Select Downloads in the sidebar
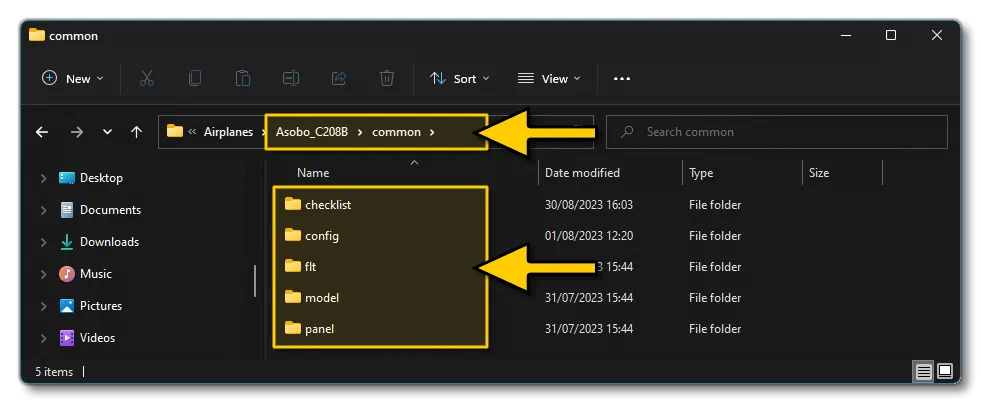The width and height of the screenshot is (981, 404). 99,242
